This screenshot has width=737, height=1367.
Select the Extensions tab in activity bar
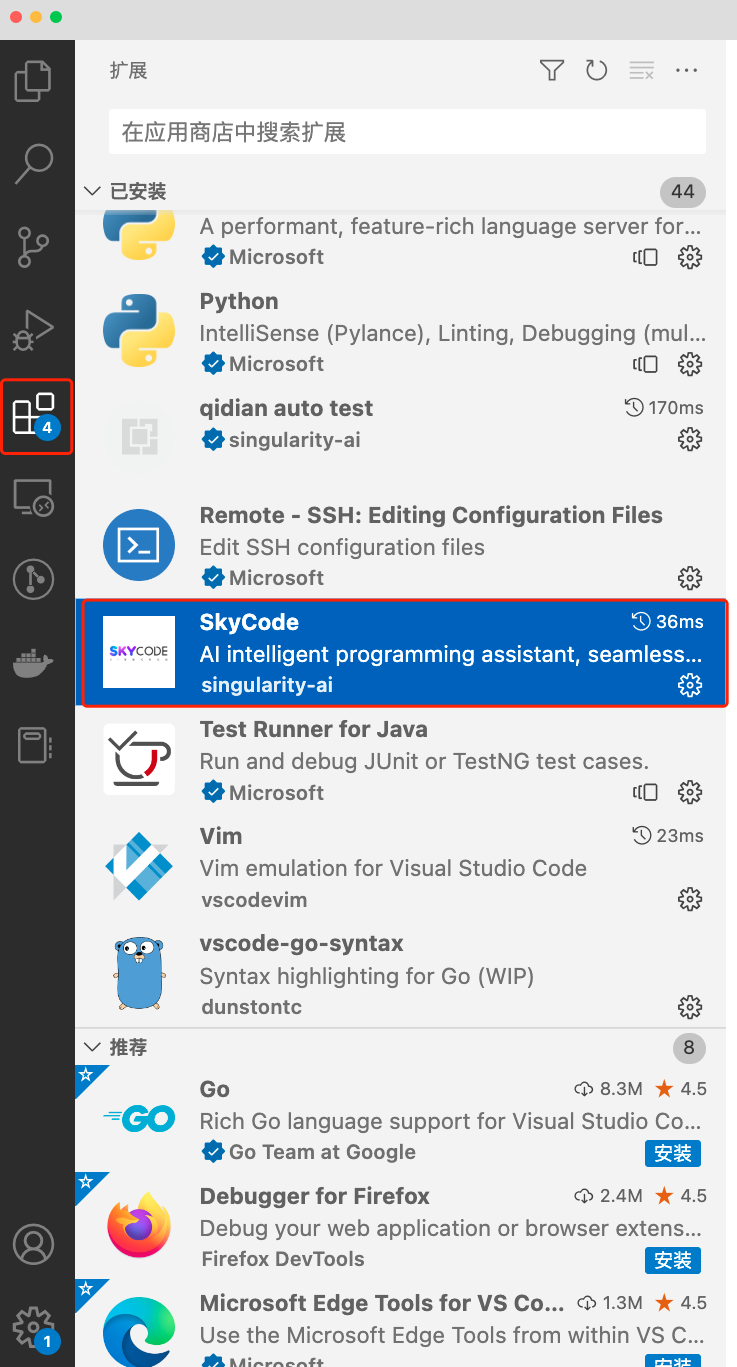click(x=34, y=415)
